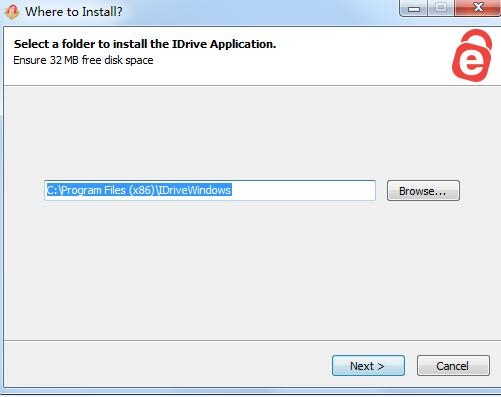
Task: Click the 'Where to Install?' window title
Action: point(74,12)
